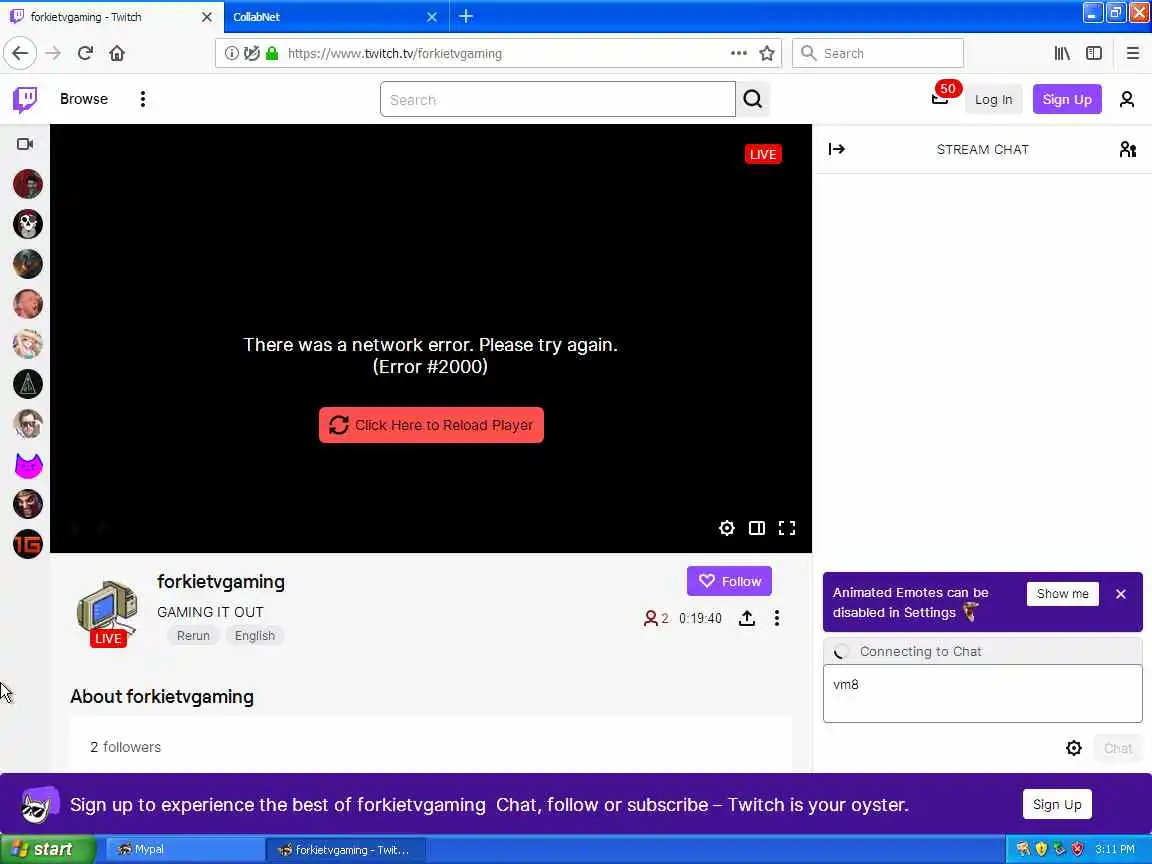
Task: Open the notifications inbox with 50 badge
Action: [x=940, y=98]
